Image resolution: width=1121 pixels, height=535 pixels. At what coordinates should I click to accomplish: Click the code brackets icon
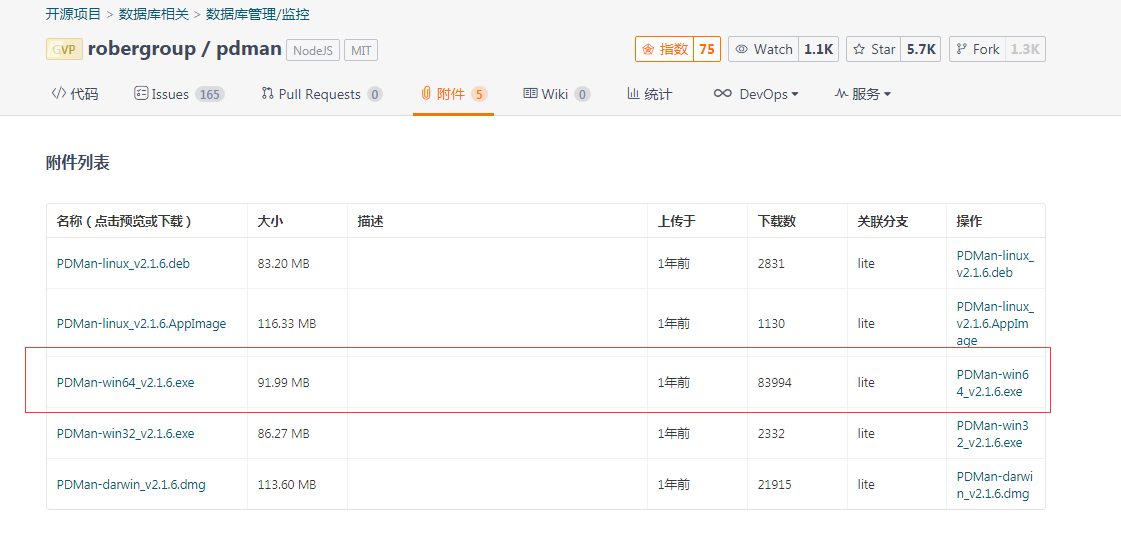(59, 93)
